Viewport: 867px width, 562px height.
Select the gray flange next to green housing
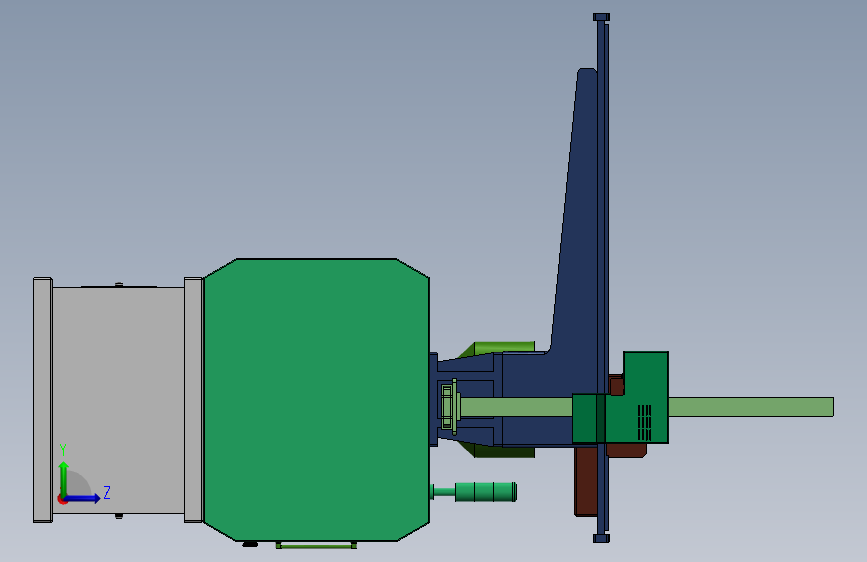pyautogui.click(x=194, y=400)
